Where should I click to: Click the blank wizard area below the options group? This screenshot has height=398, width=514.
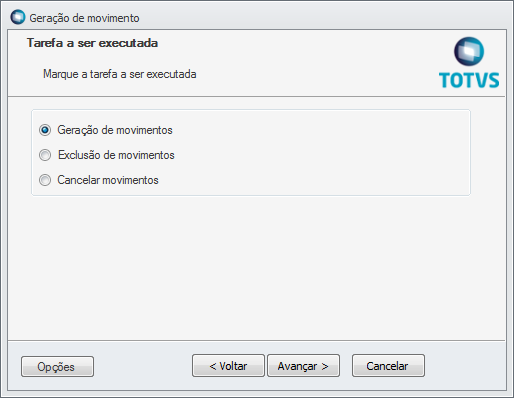click(257, 267)
